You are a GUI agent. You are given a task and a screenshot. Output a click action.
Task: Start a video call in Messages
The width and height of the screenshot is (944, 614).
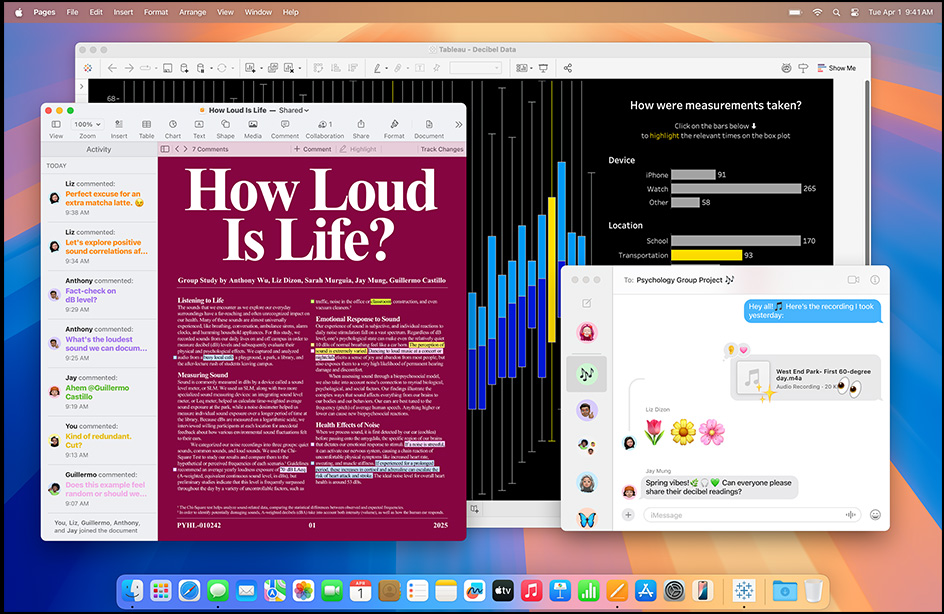coord(853,280)
